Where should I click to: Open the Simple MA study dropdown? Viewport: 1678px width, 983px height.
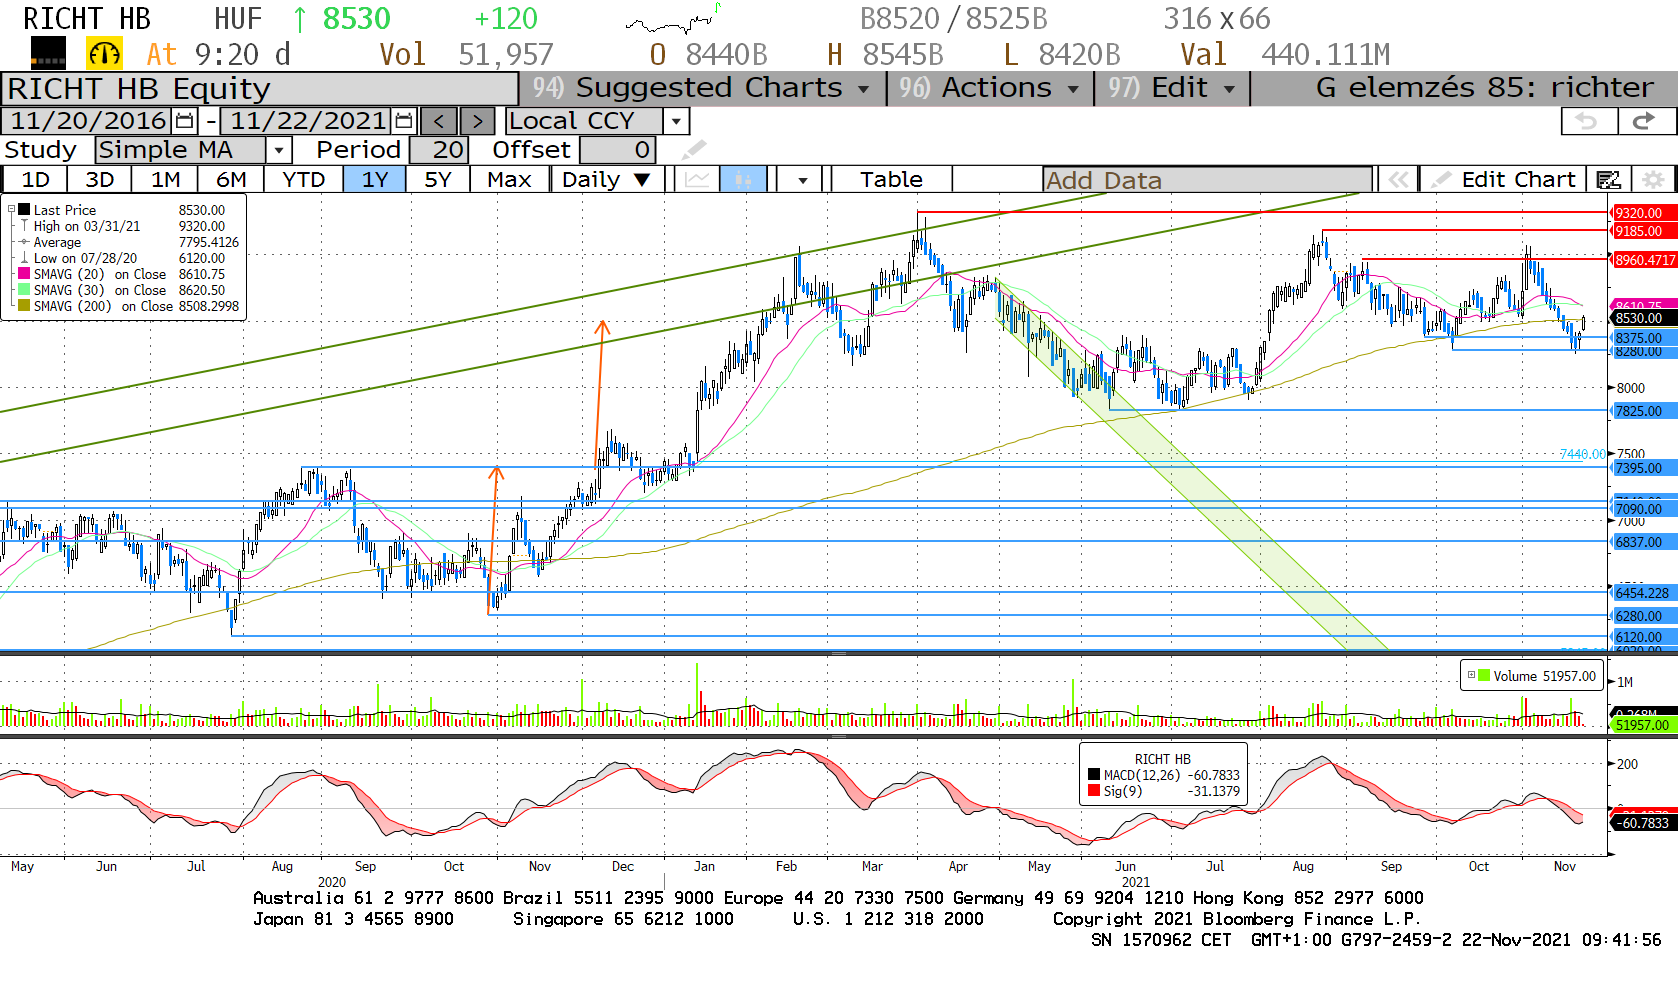click(x=279, y=150)
